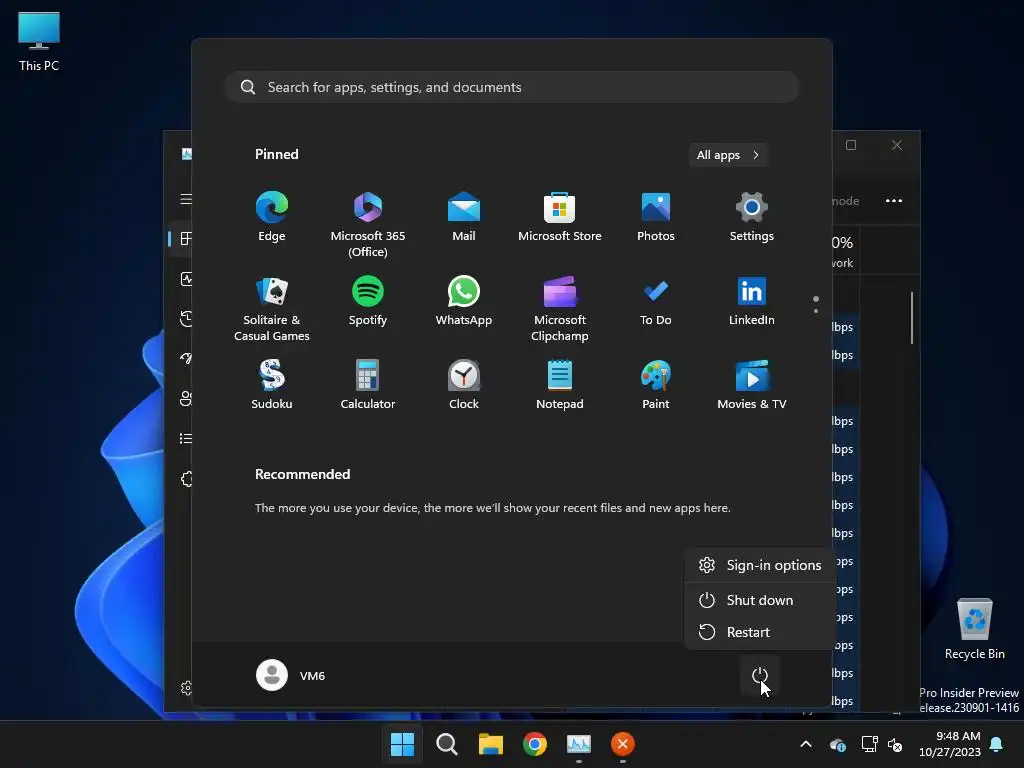Click the Power button in Start menu

click(x=760, y=675)
